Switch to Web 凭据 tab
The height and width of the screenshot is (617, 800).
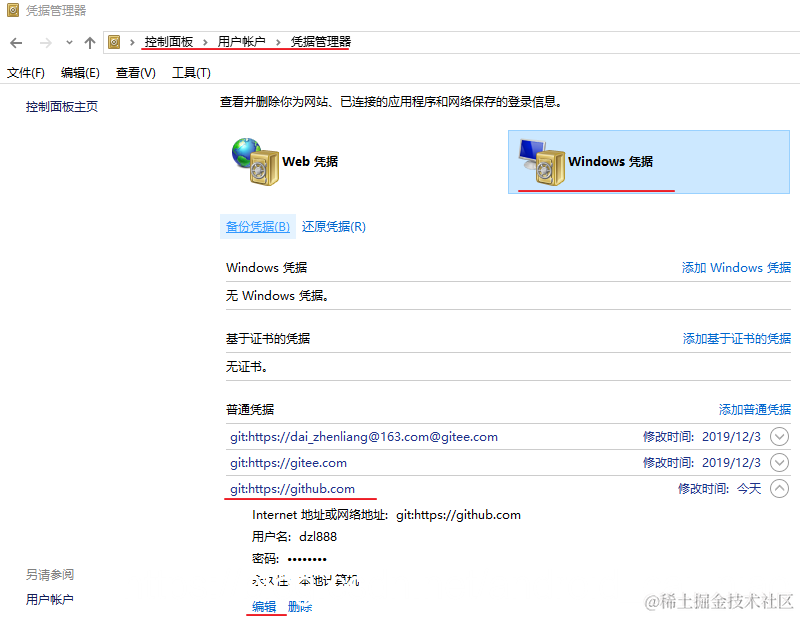pyautogui.click(x=310, y=162)
